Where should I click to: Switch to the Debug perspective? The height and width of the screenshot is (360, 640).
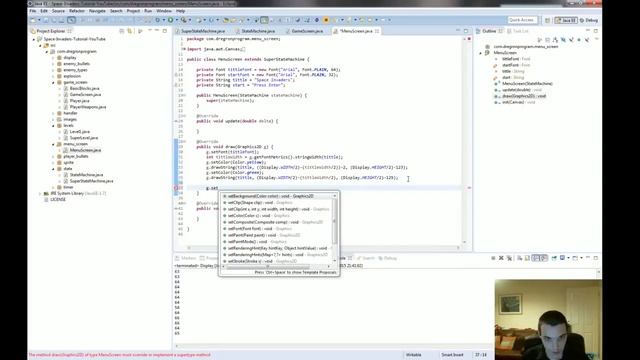click(589, 20)
